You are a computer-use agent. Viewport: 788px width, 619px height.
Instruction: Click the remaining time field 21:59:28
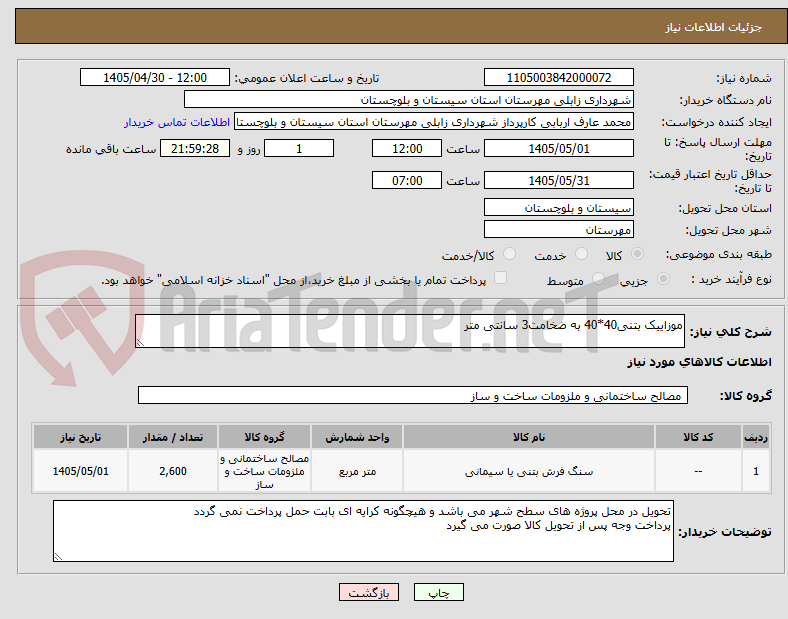pos(195,149)
